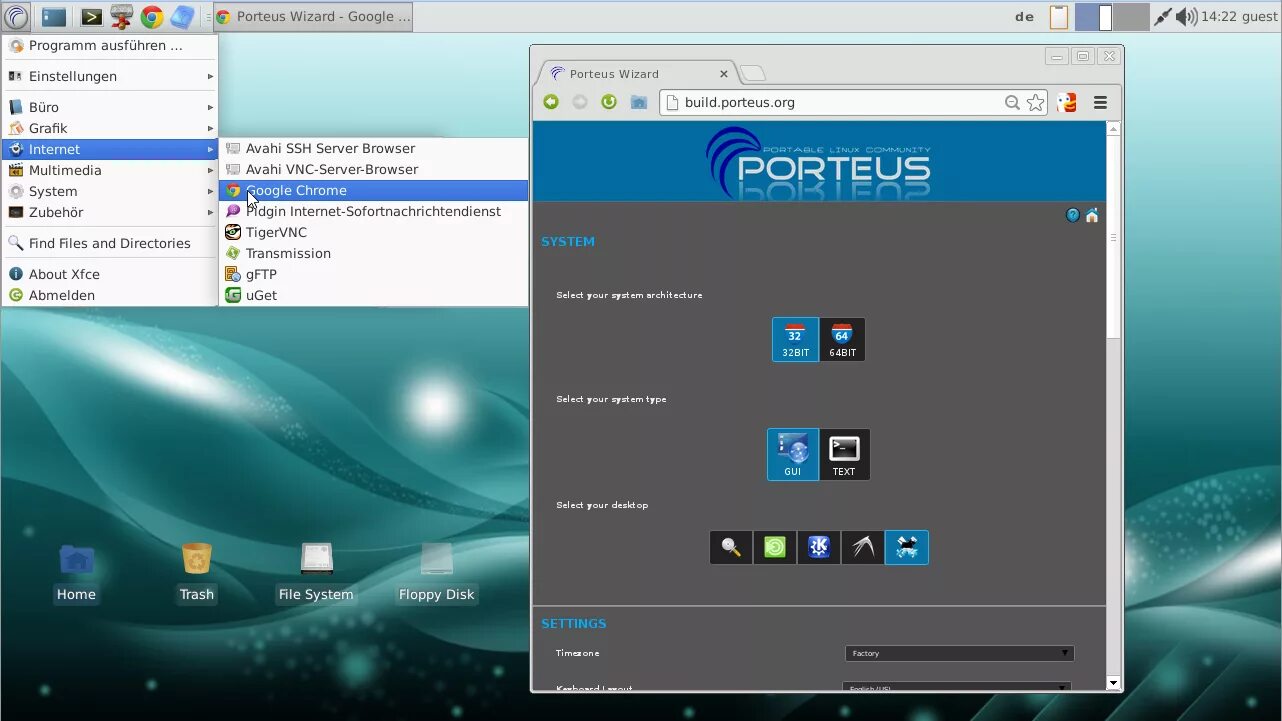Click Programm ausführen menu entry
The image size is (1282, 721).
point(110,45)
